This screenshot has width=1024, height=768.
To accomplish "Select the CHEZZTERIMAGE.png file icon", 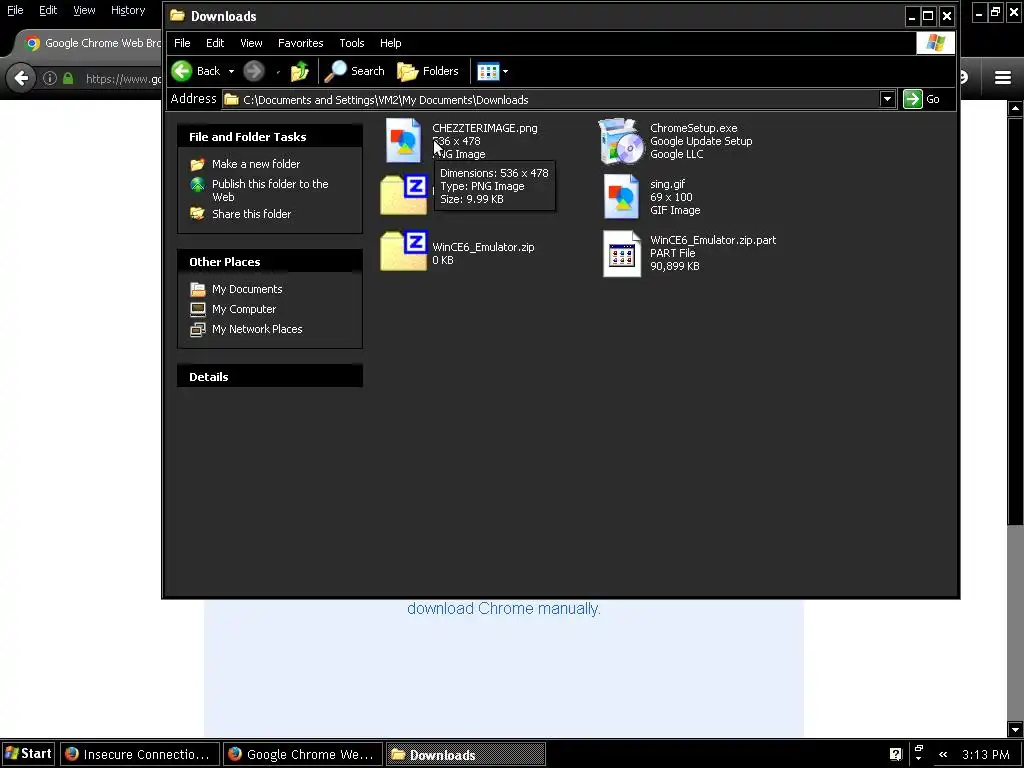I will [403, 140].
